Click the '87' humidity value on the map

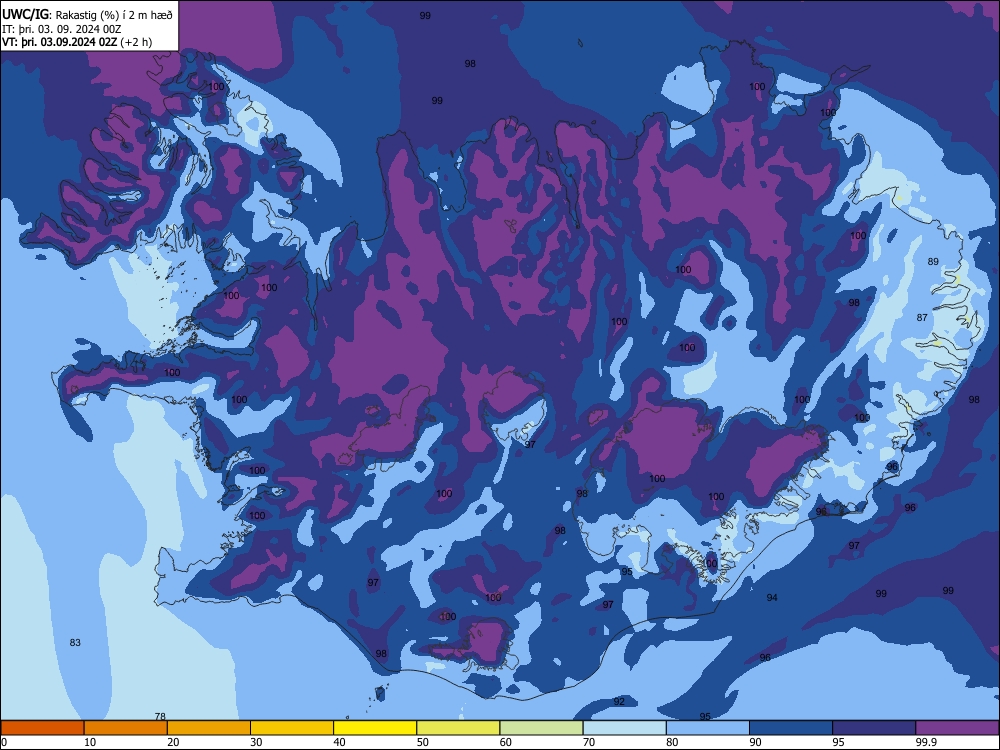pyautogui.click(x=922, y=318)
